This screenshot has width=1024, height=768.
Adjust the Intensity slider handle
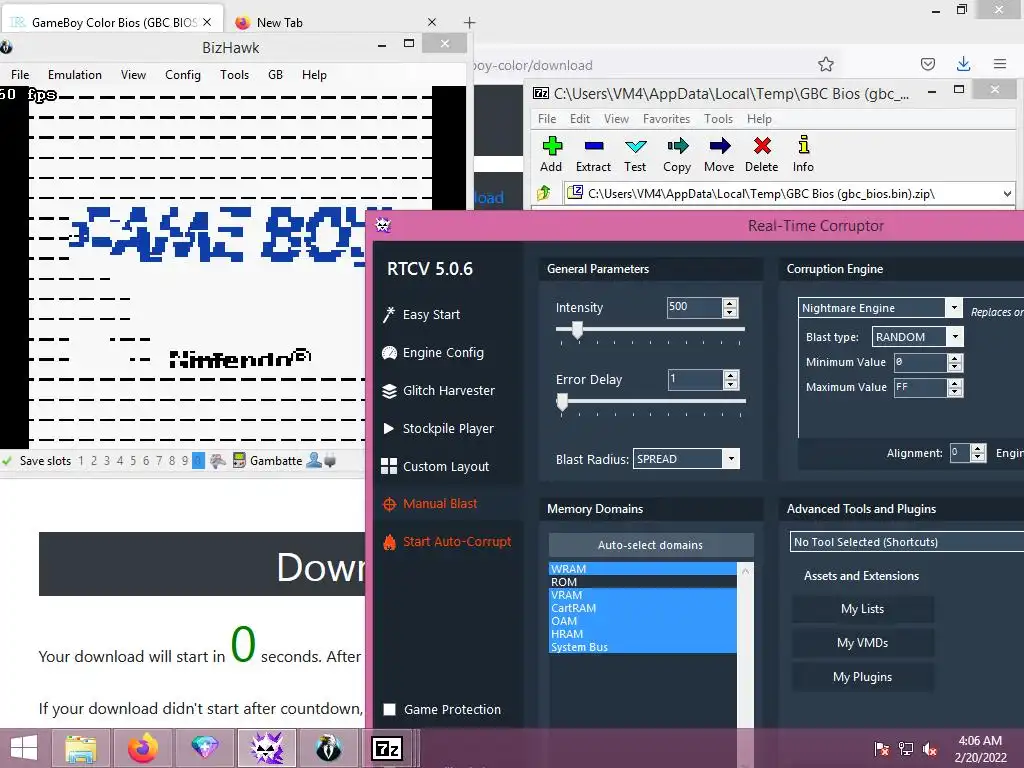click(577, 330)
